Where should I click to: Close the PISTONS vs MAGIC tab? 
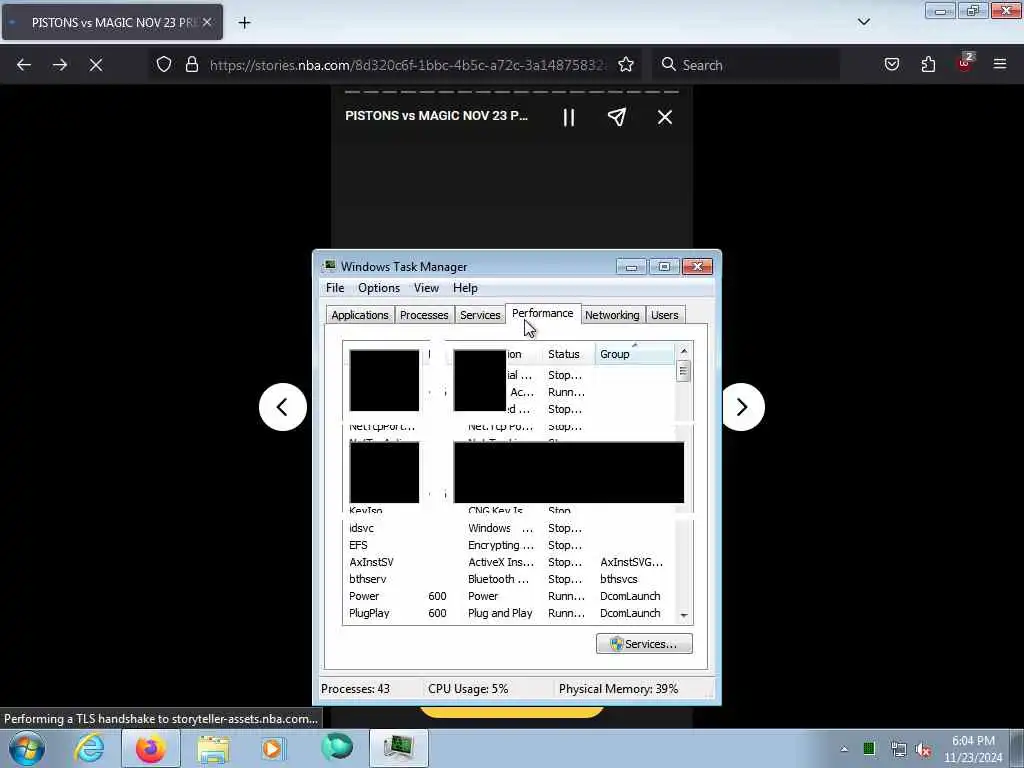click(207, 22)
